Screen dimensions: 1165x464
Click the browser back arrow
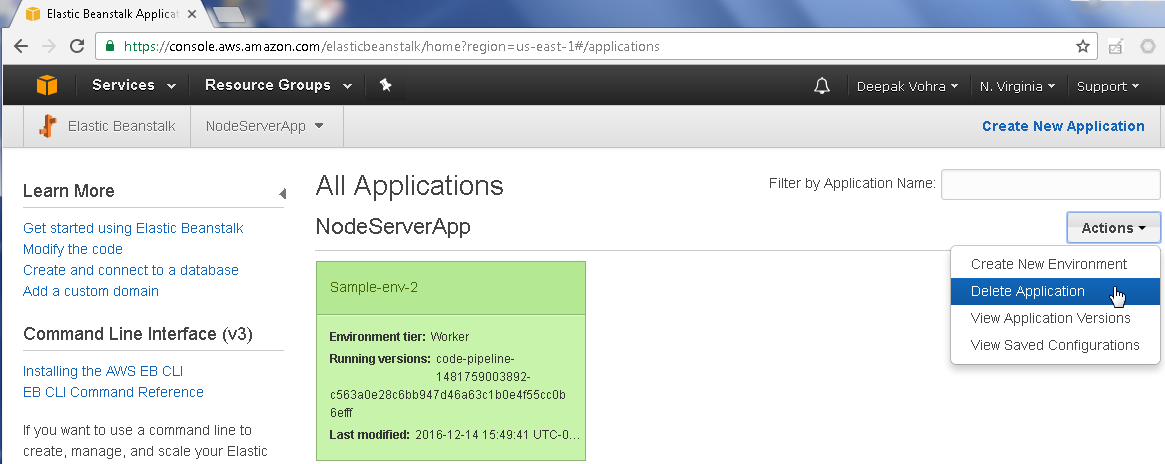21,46
